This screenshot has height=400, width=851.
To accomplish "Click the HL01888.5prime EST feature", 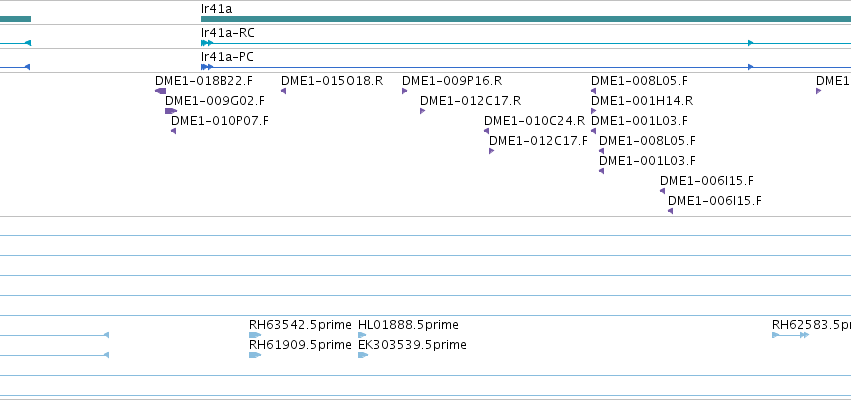I will tap(362, 335).
